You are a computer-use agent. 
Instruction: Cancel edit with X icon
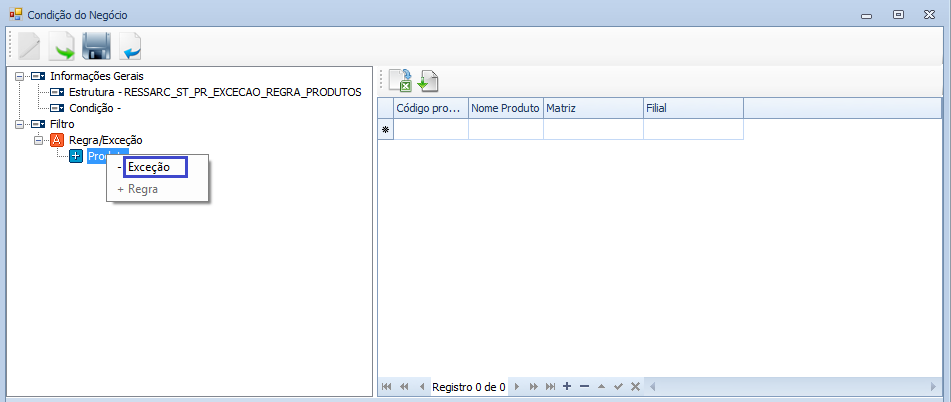[x=635, y=386]
